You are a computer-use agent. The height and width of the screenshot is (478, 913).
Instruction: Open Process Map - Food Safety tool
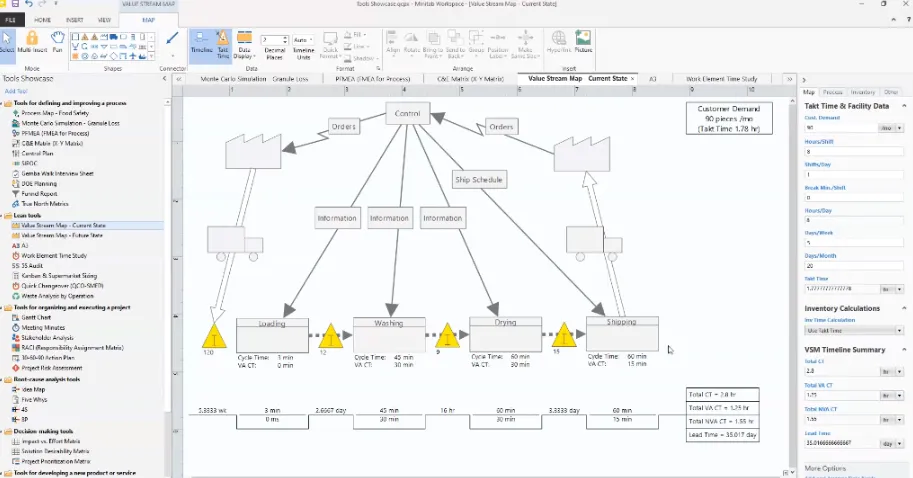(x=55, y=113)
